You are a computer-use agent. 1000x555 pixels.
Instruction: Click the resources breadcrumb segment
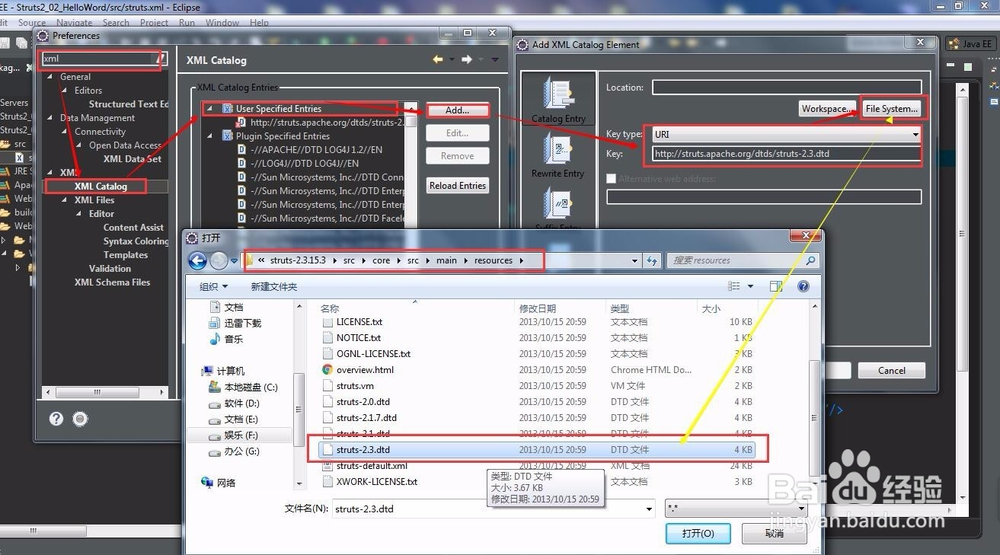(493, 260)
